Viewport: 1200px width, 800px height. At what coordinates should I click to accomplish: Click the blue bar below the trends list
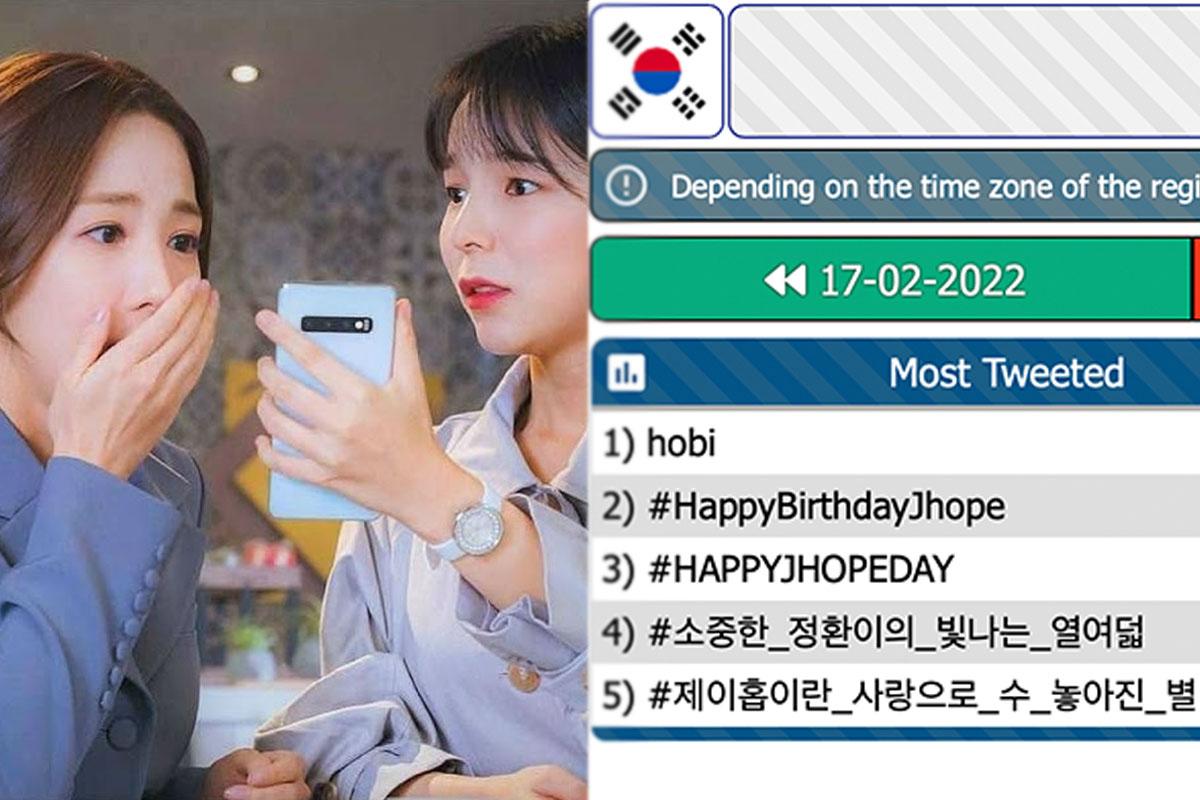pyautogui.click(x=895, y=734)
